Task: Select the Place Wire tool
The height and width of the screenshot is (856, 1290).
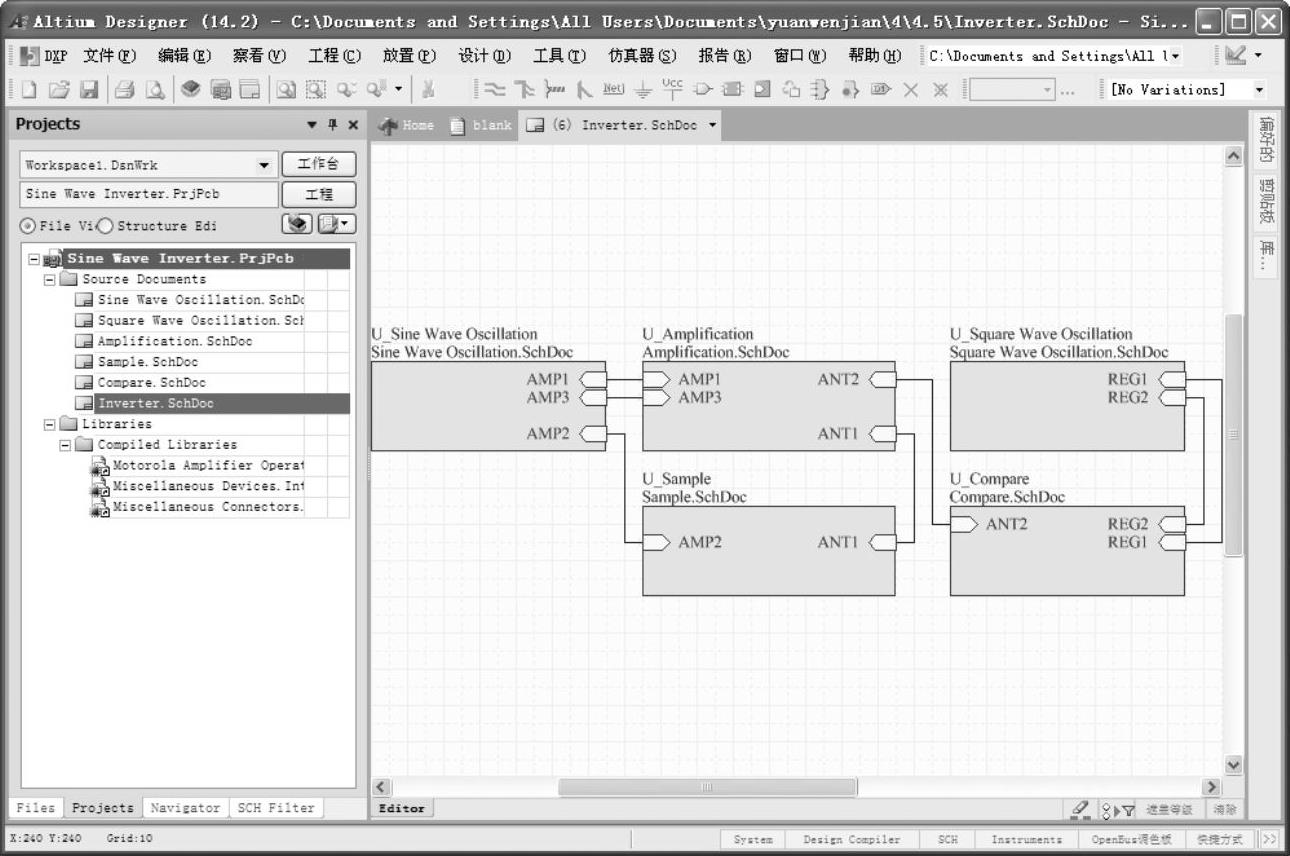Action: pos(494,90)
